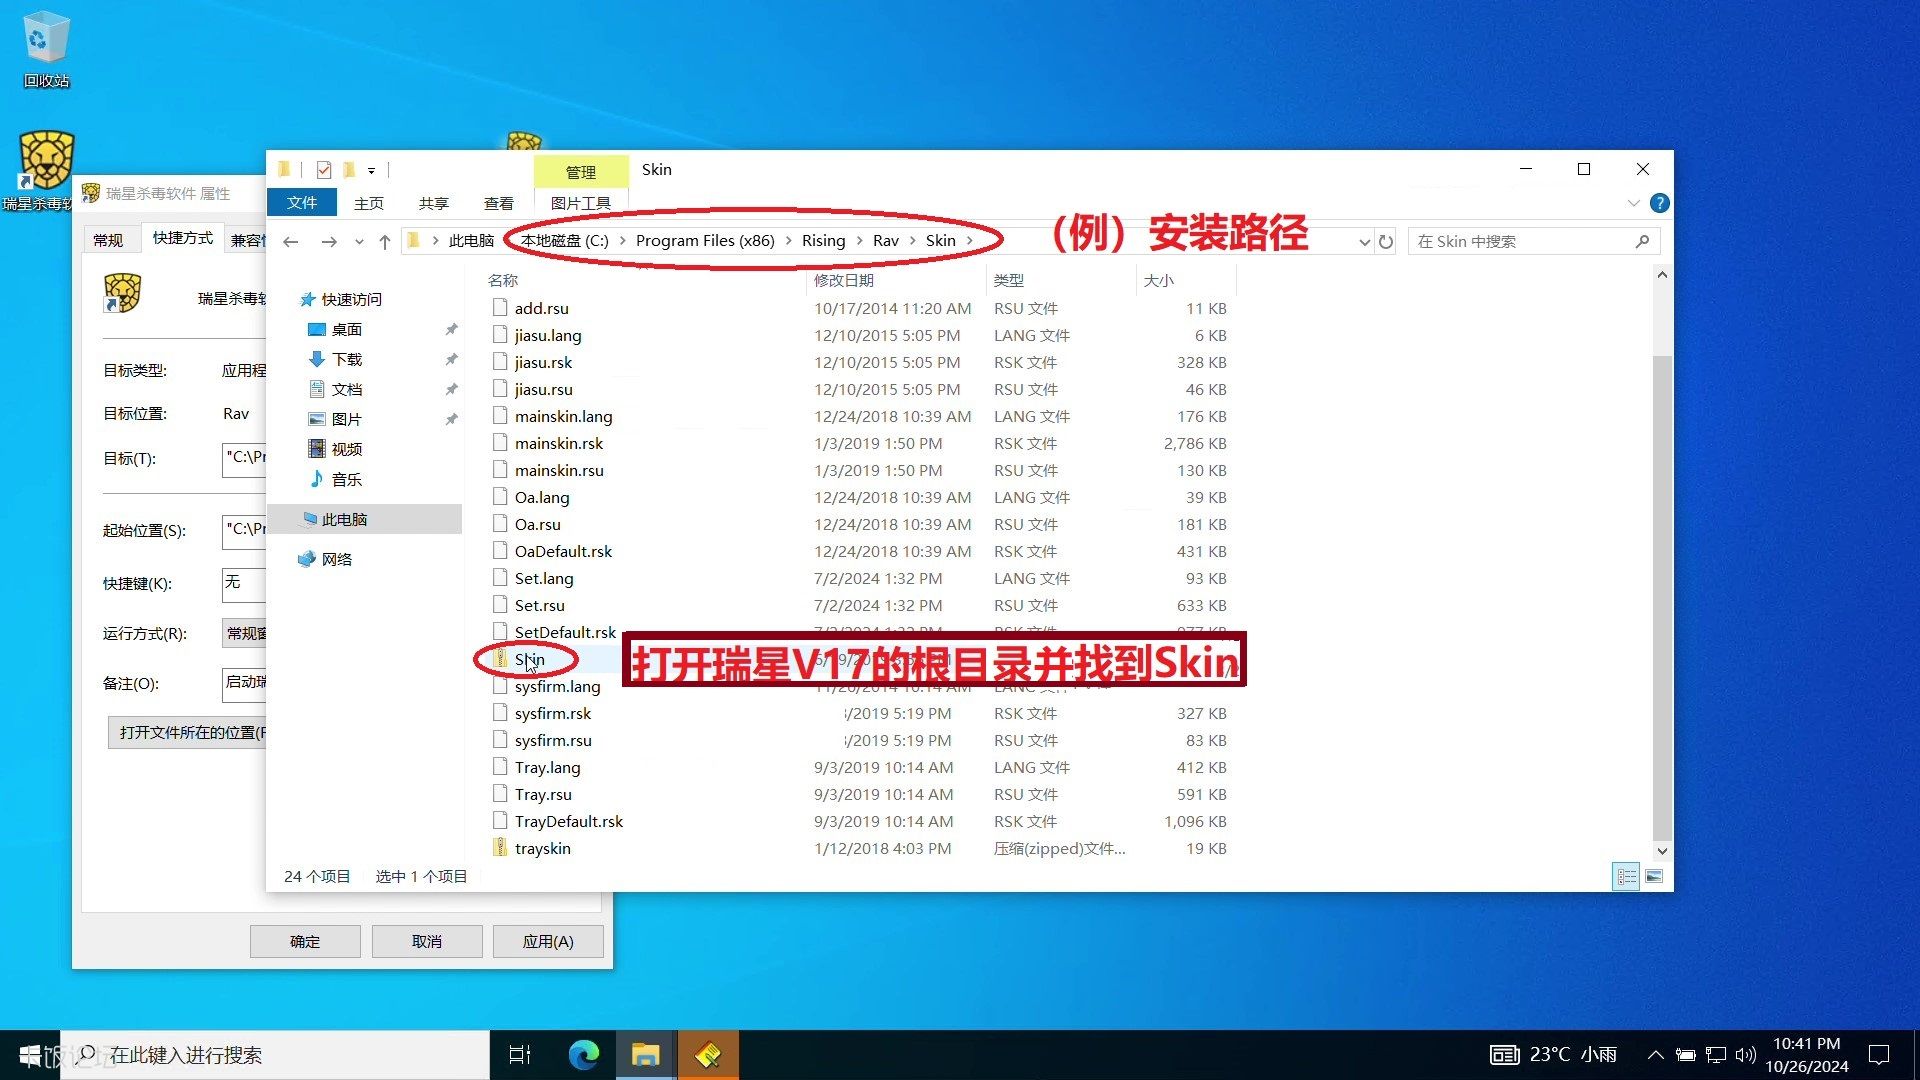1920x1080 pixels.
Task: Click the search magnifier icon in Explorer
Action: [x=1642, y=241]
